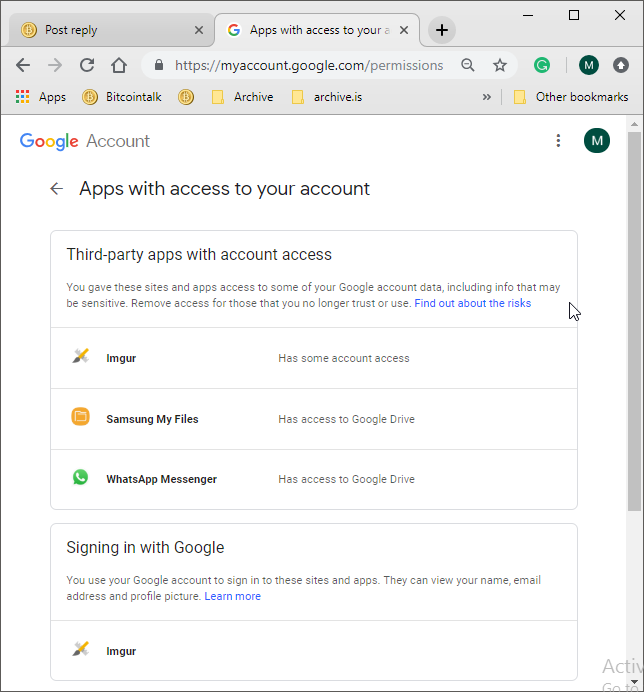Reload the current page
The image size is (644, 692).
pos(87,65)
